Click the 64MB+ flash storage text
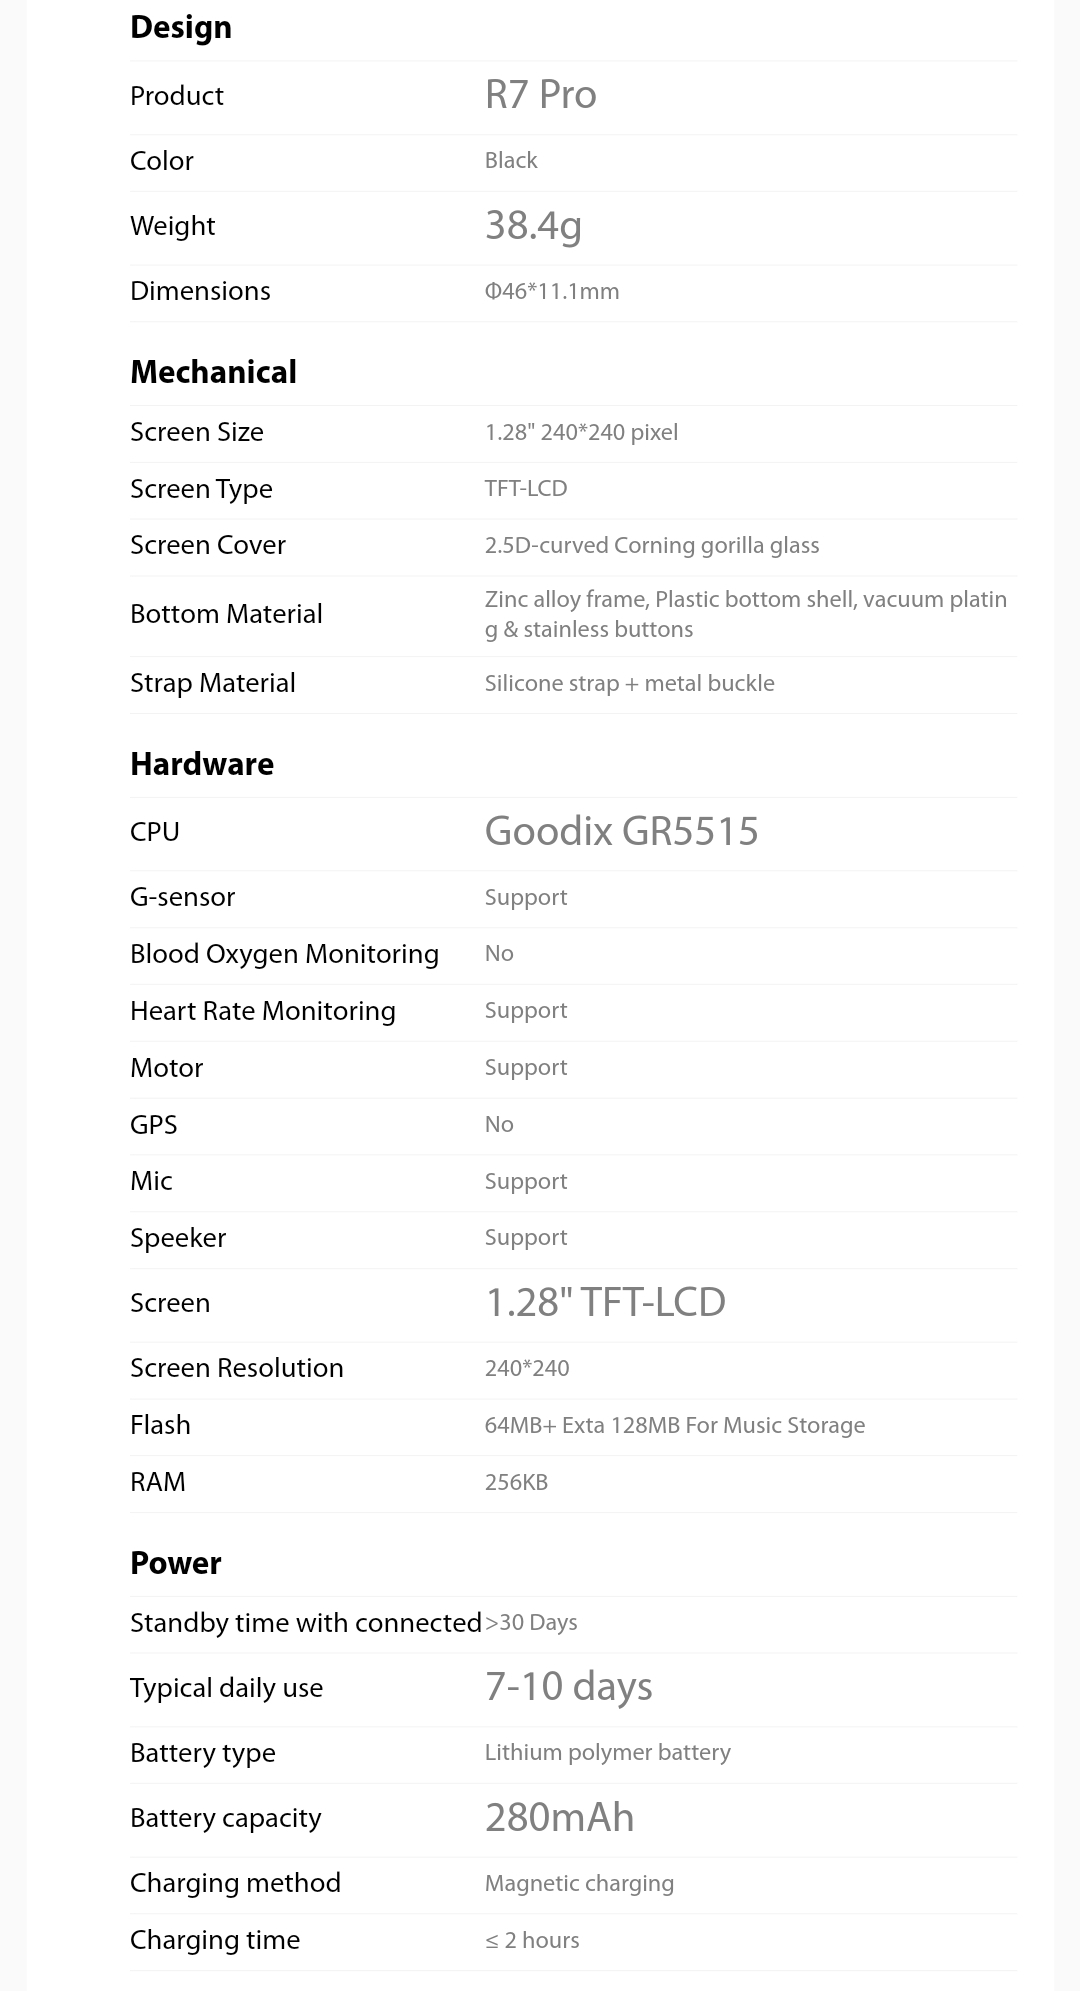This screenshot has height=1991, width=1080. pos(675,1426)
